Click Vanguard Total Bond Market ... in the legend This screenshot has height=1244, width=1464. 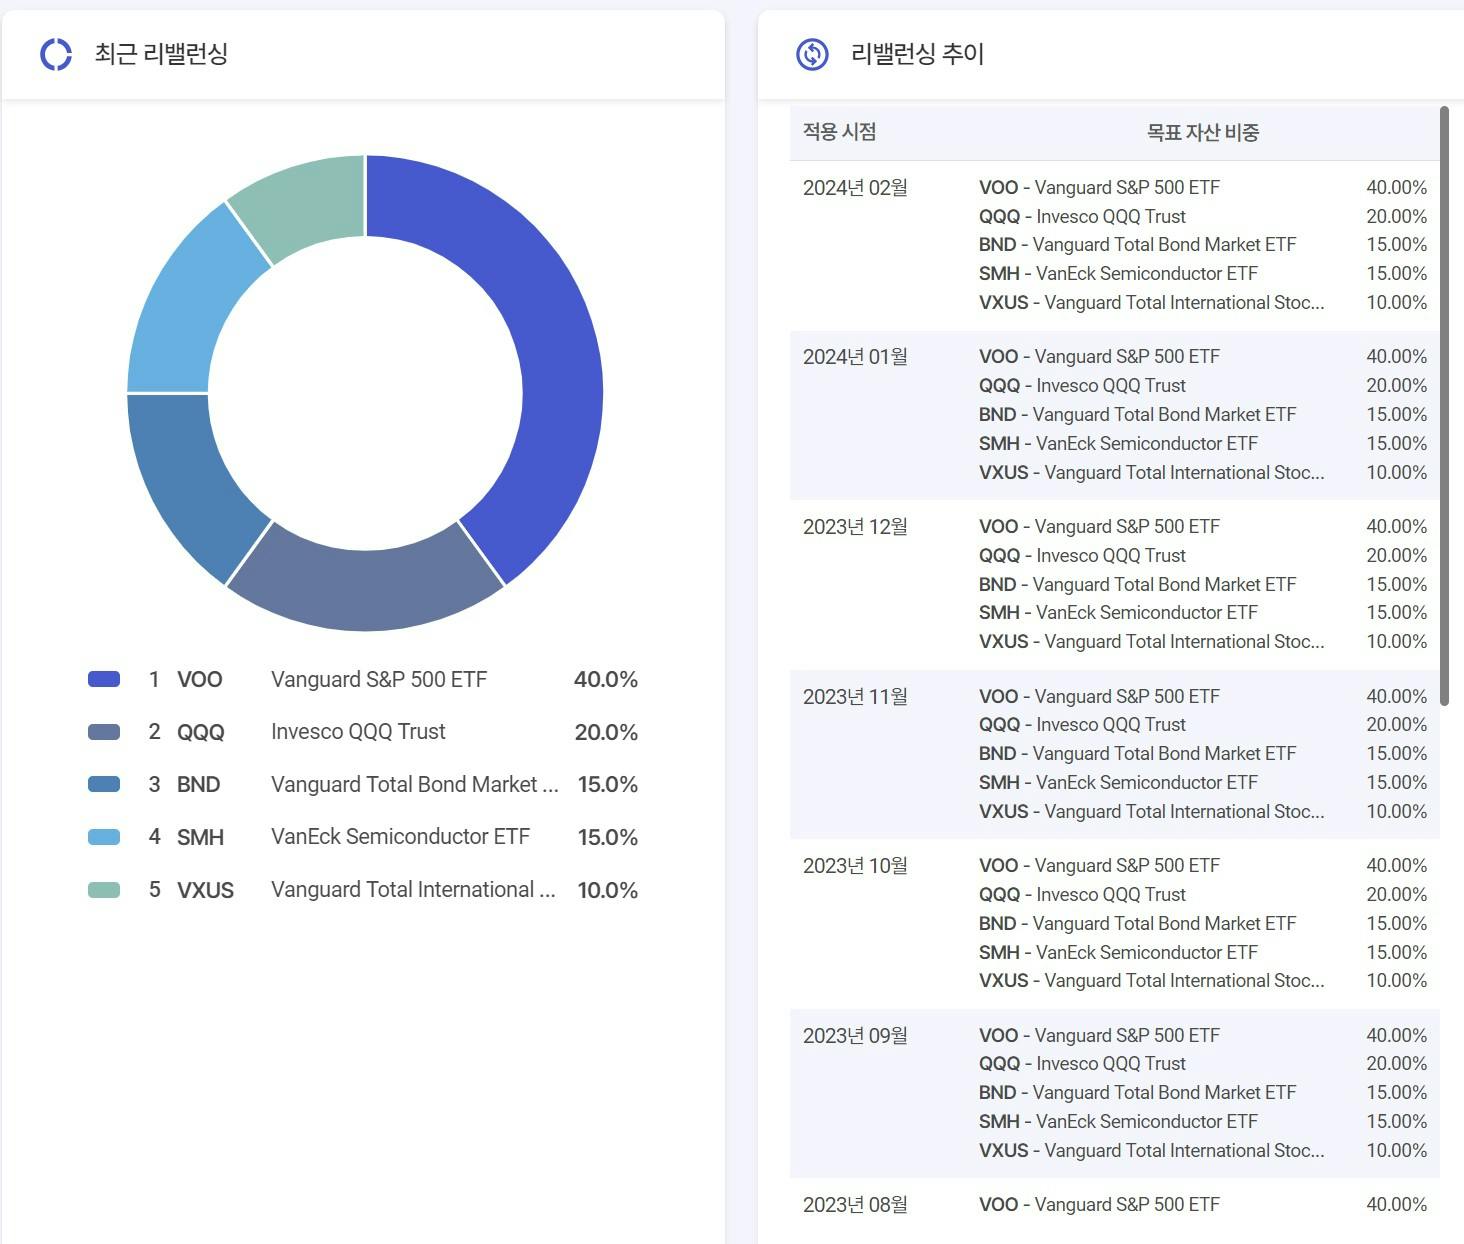[x=415, y=785]
